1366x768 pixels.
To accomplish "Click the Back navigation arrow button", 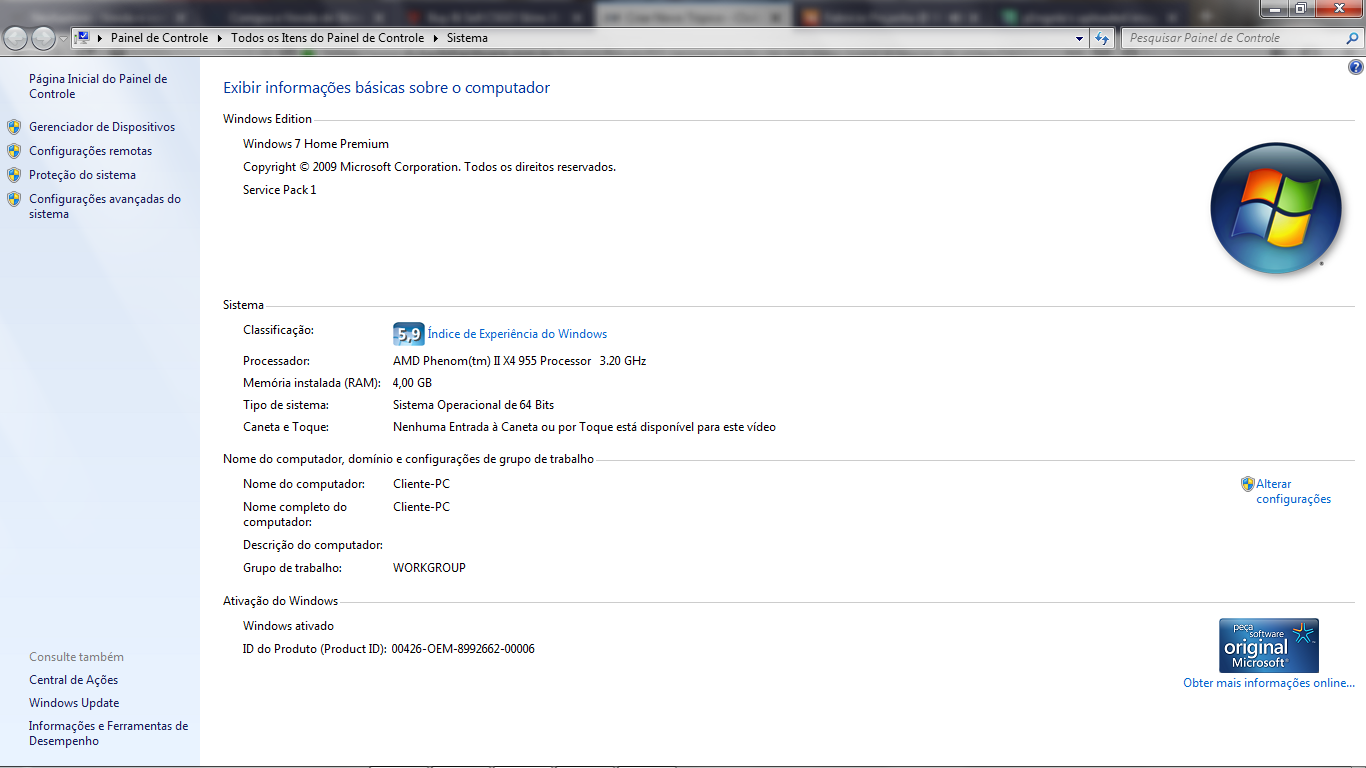I will [16, 38].
